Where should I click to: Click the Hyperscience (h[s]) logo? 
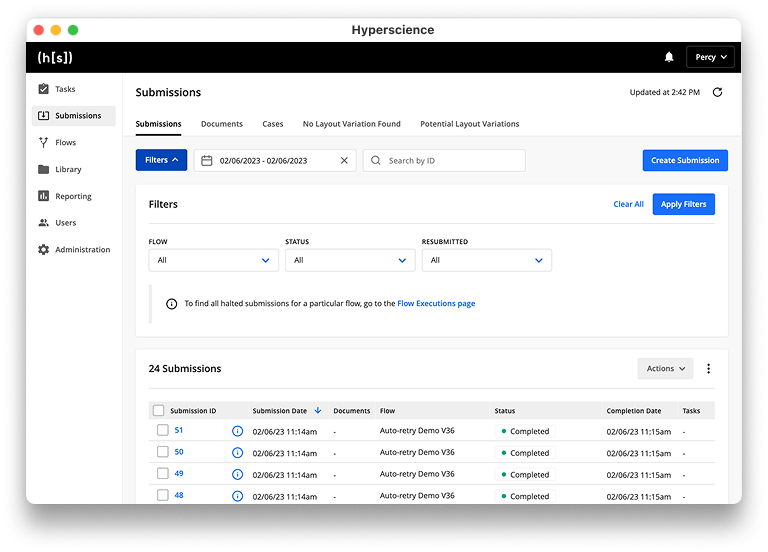click(55, 57)
